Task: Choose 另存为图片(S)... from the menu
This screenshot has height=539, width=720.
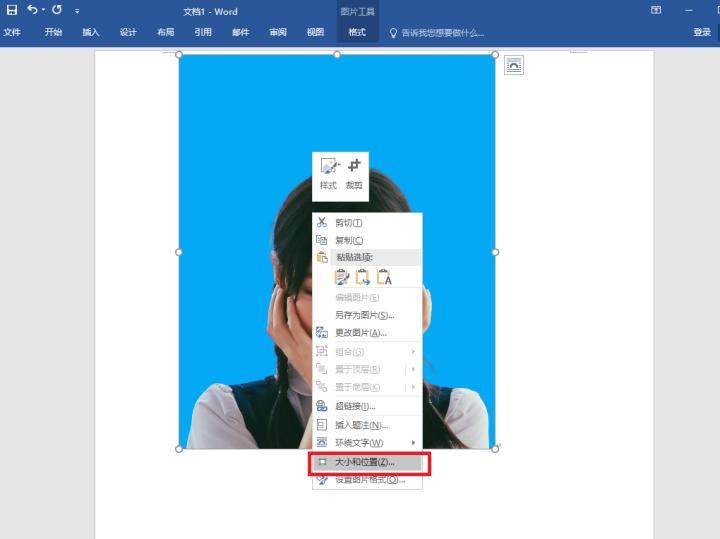Action: (367, 315)
